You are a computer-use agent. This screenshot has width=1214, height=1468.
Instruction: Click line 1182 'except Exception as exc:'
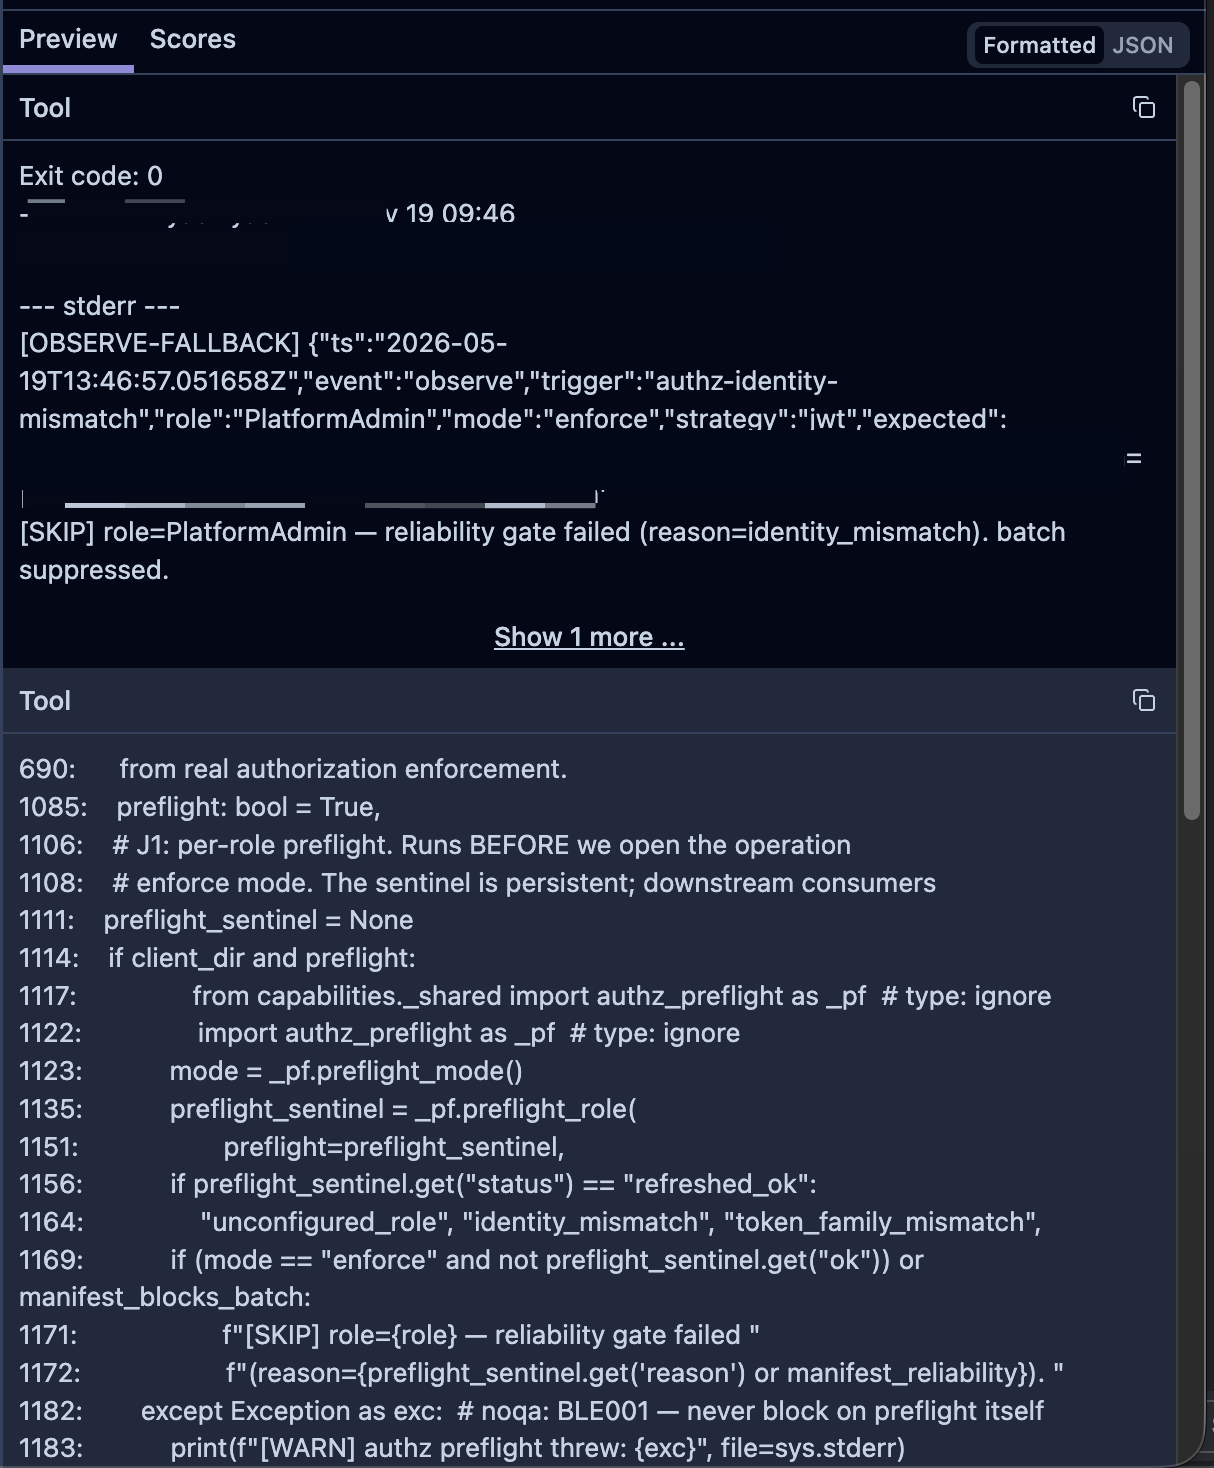531,1411
